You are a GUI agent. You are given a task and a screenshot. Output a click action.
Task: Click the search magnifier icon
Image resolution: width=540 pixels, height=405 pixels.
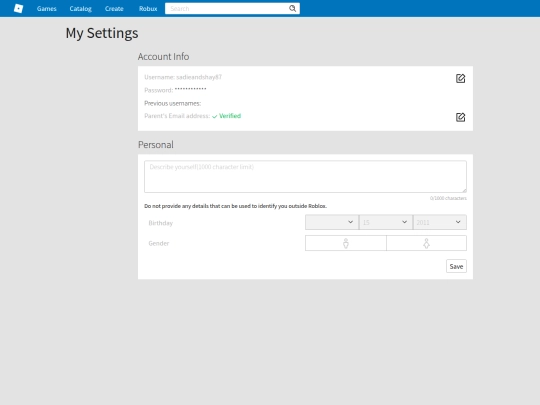[x=292, y=9]
